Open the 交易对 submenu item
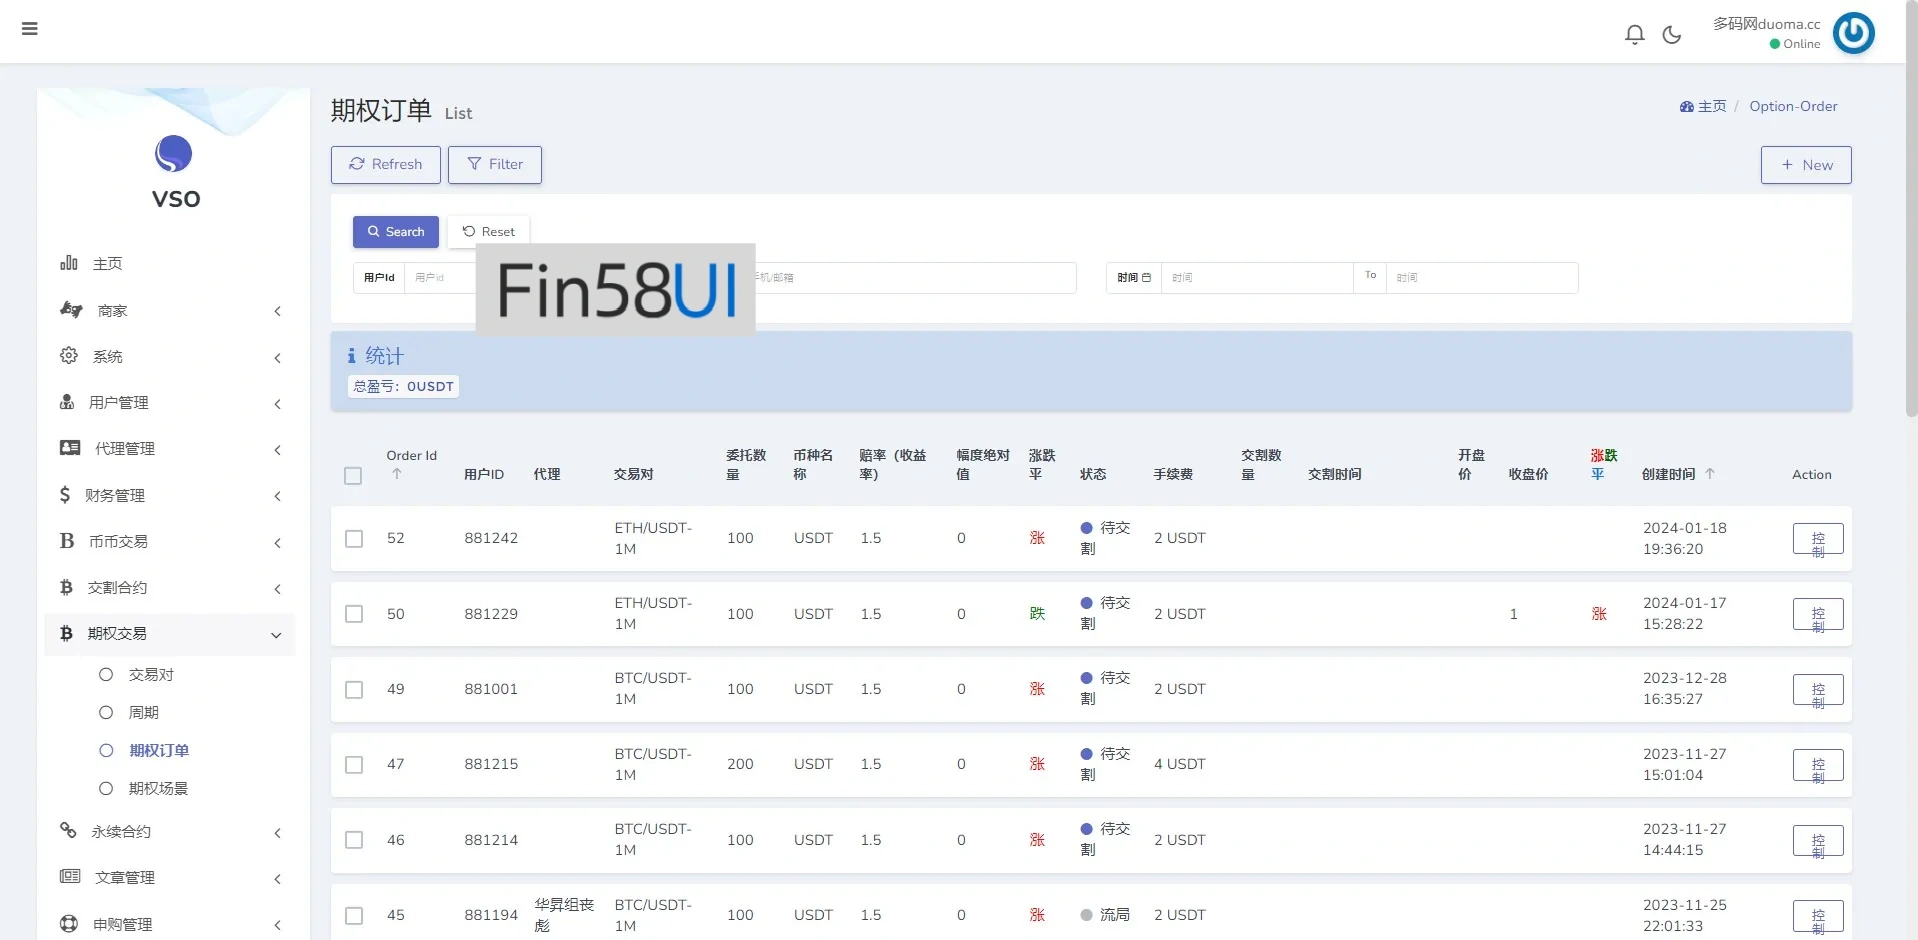 tap(151, 675)
